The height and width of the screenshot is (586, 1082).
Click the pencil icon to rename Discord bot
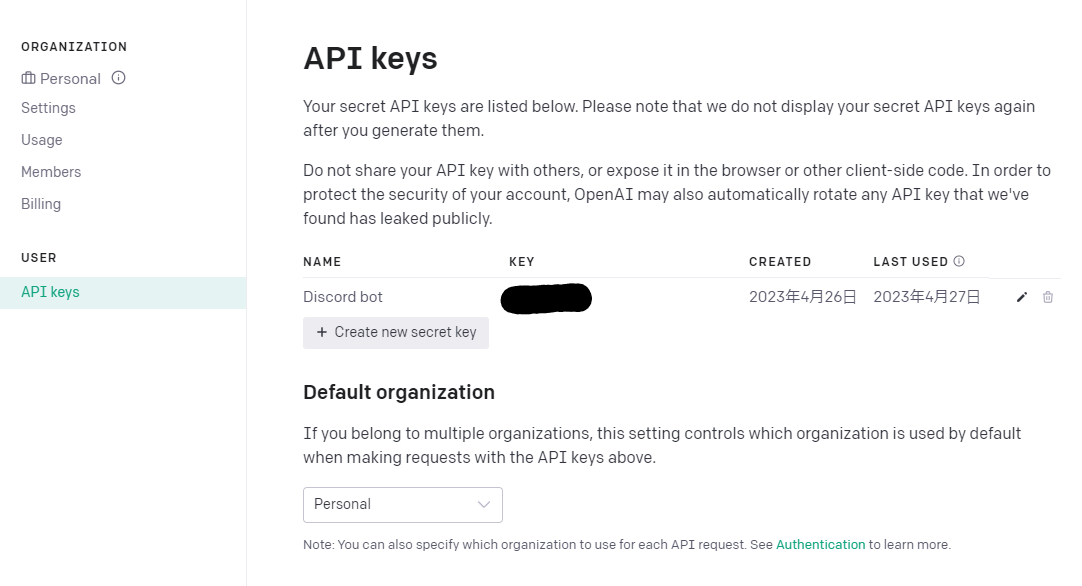tap(1021, 297)
